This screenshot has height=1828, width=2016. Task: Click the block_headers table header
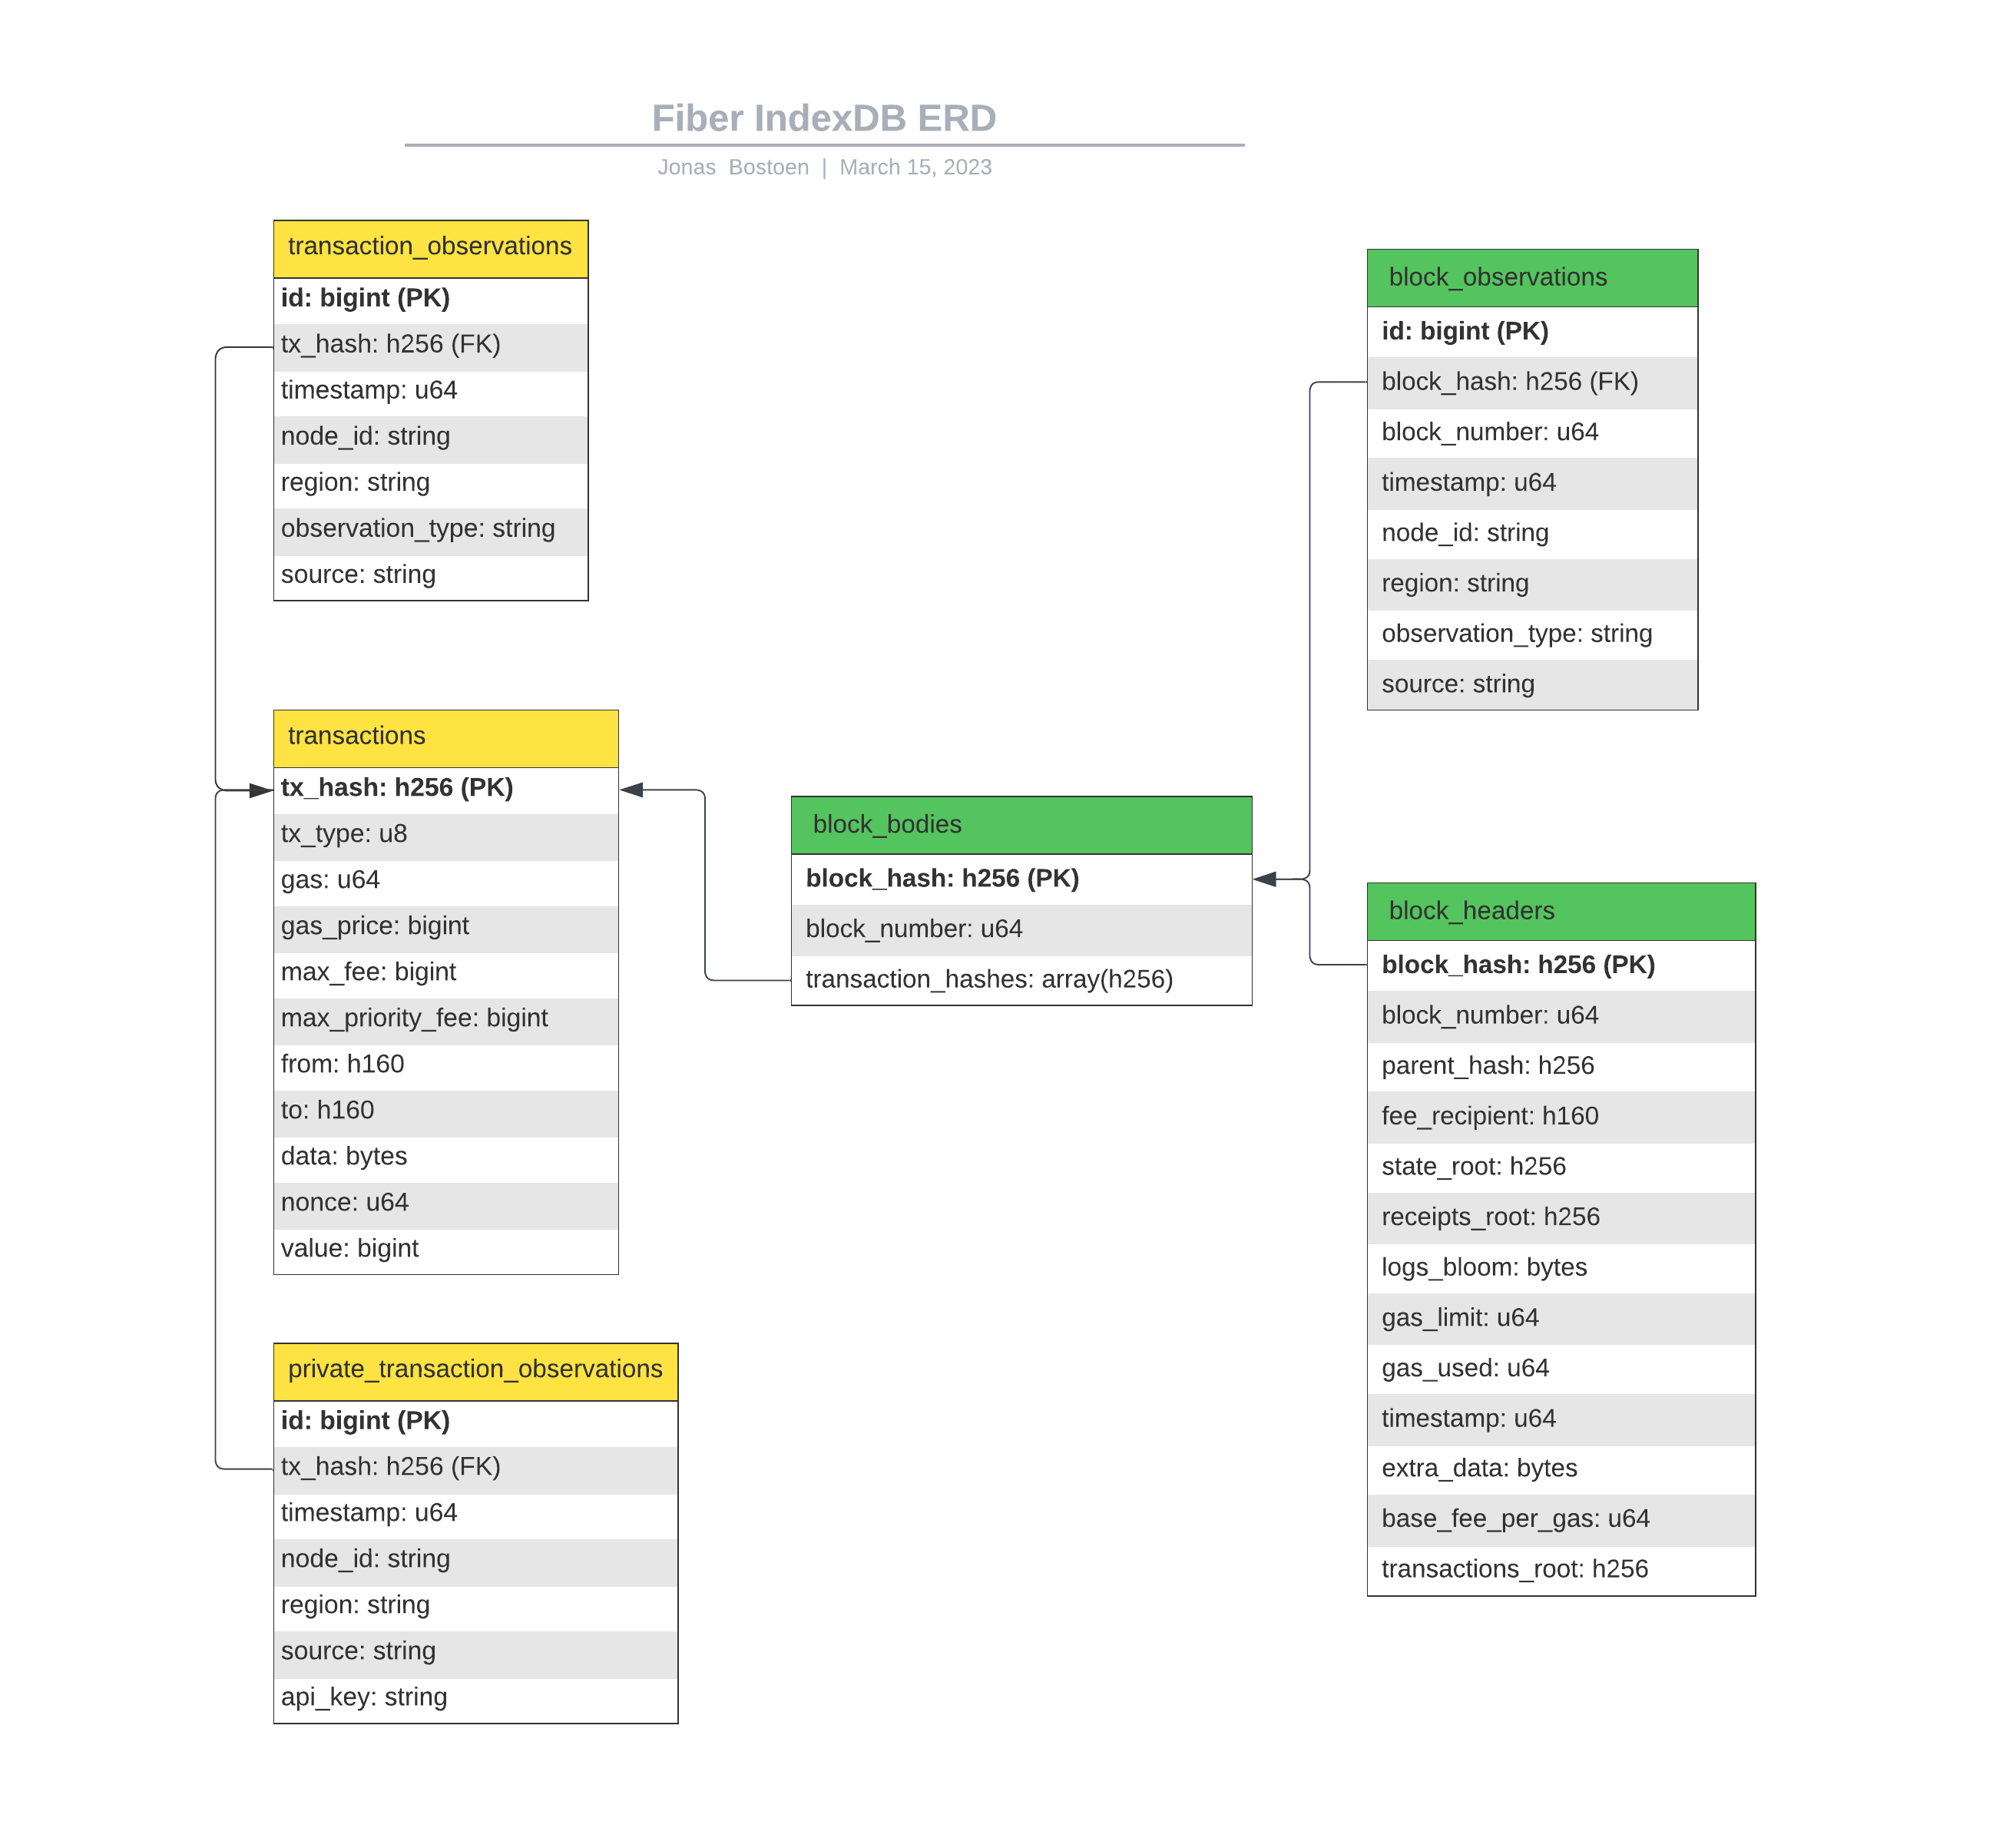pos(1561,912)
